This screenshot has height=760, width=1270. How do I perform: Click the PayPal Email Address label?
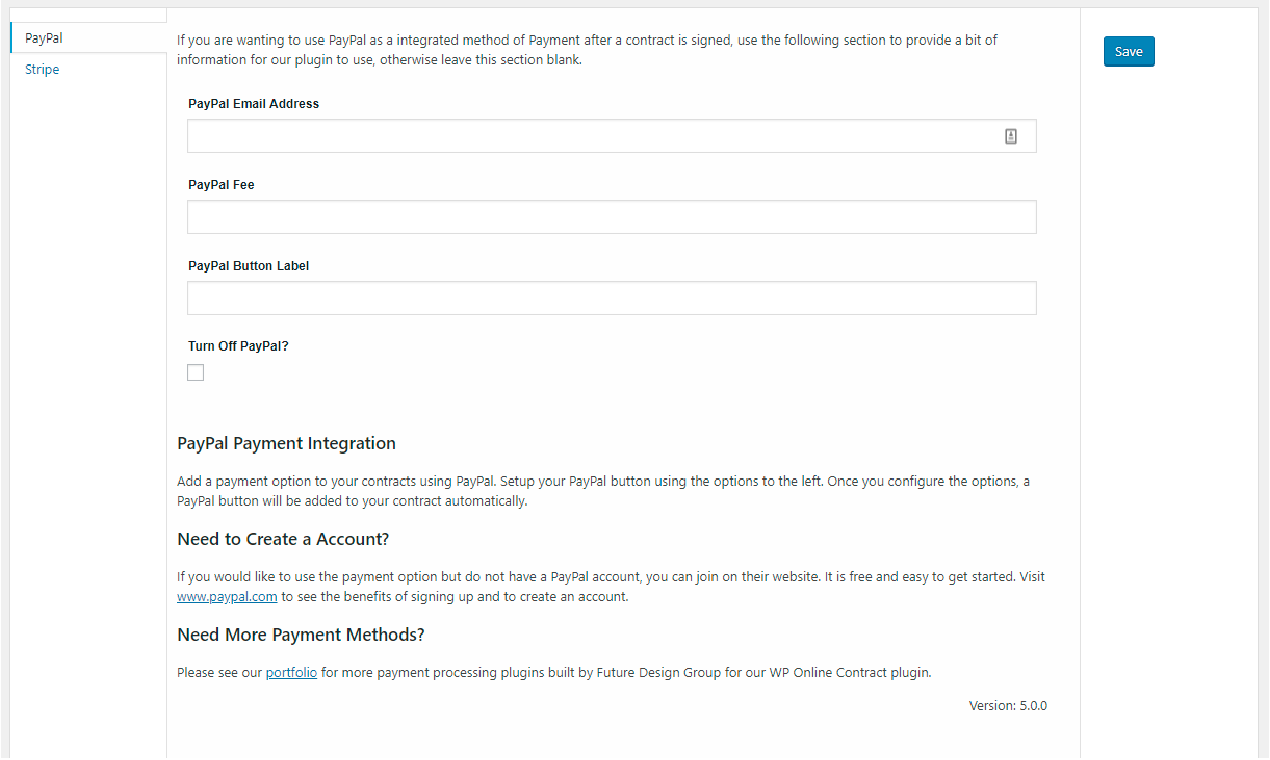click(253, 103)
